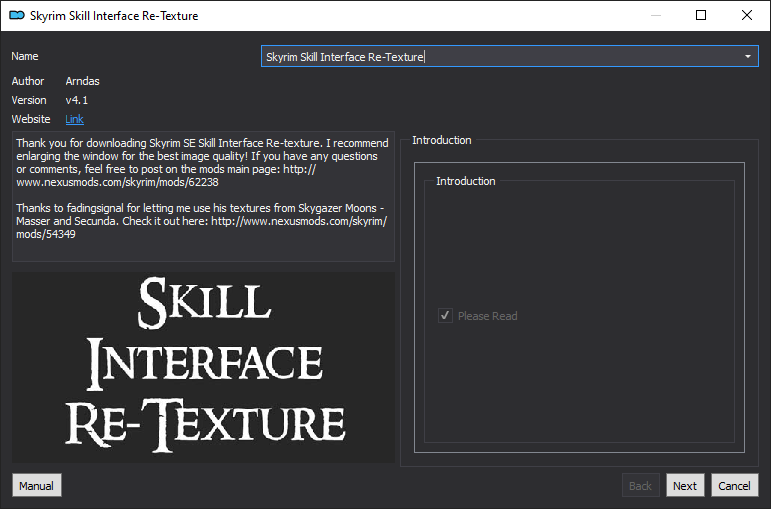Switch to Manual installation
The width and height of the screenshot is (771, 509).
[37, 485]
